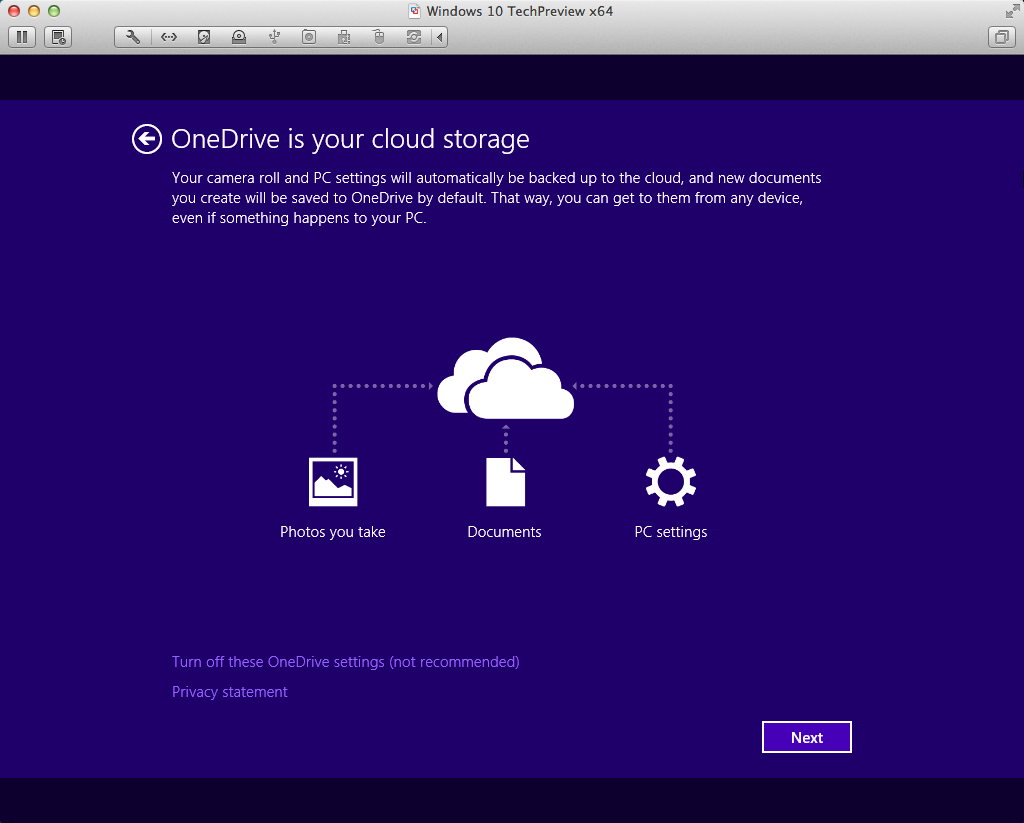Click the USB devices icon

[274, 37]
